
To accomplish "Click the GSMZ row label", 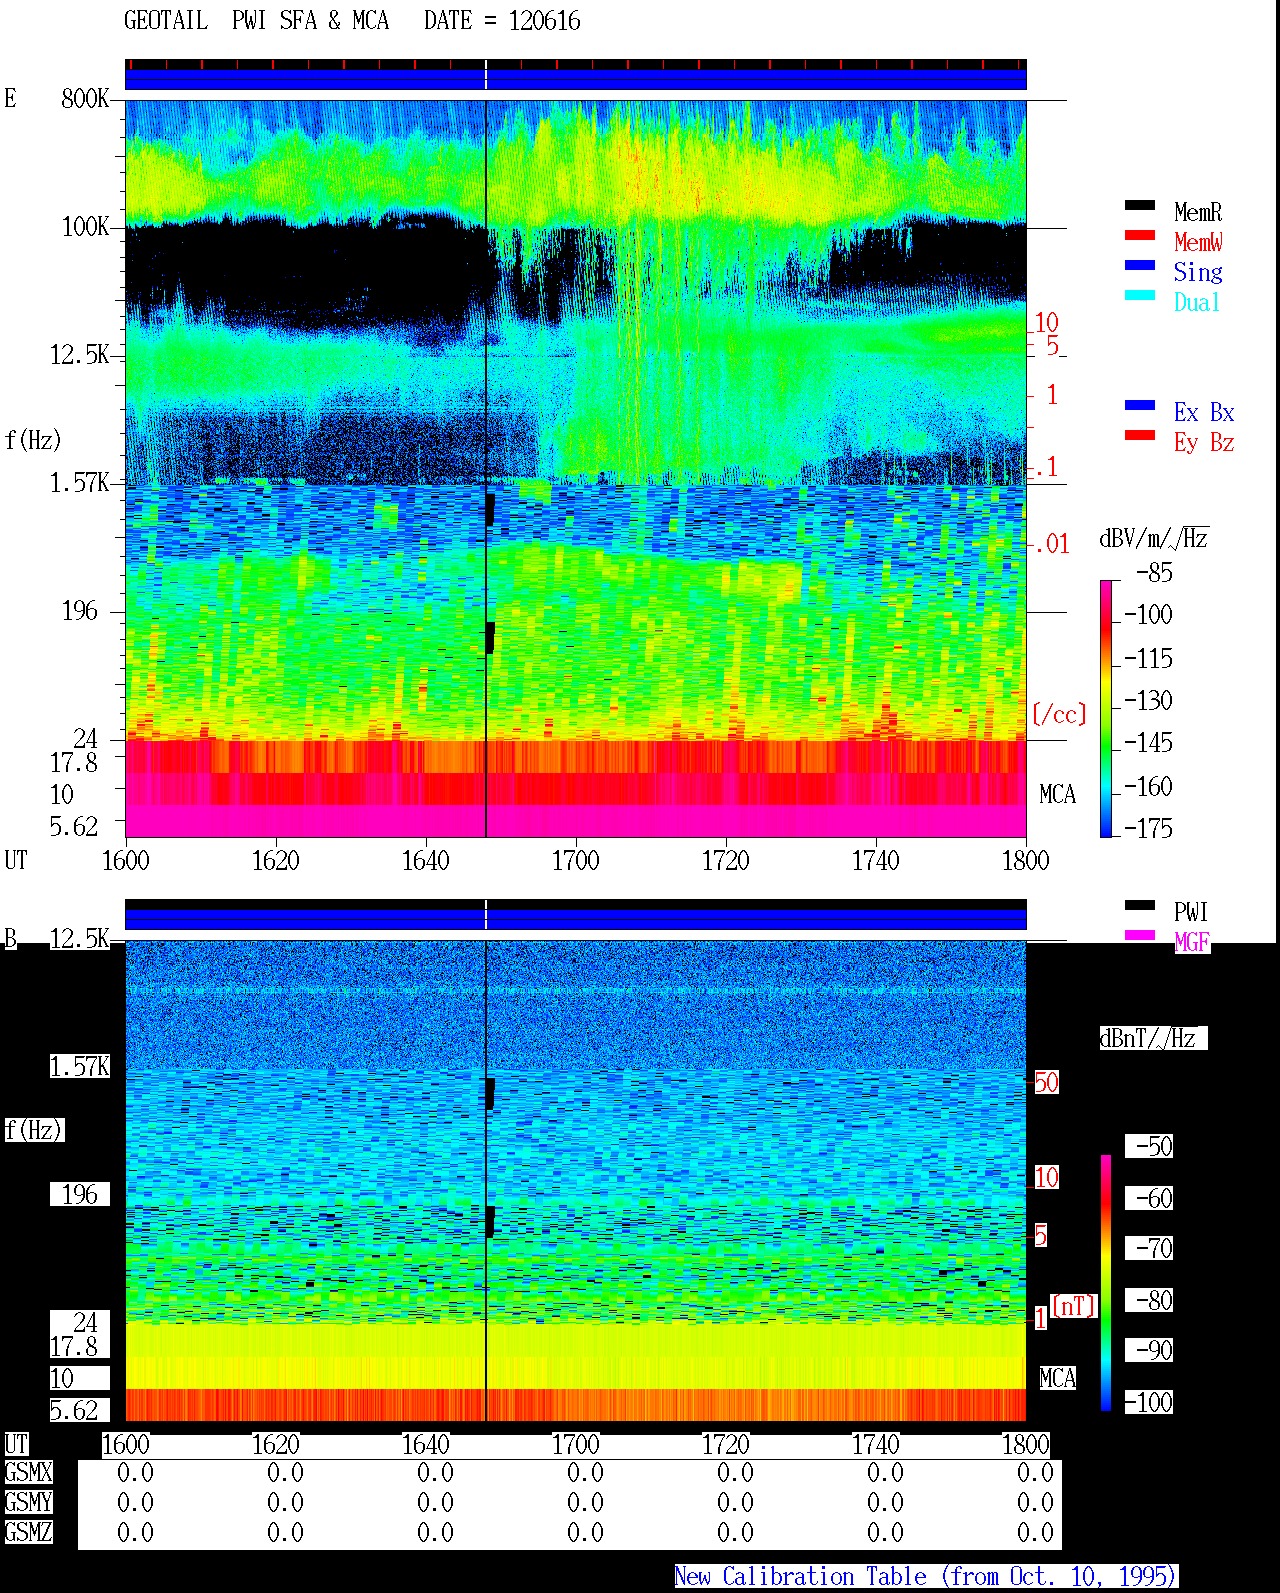I will coord(28,1532).
